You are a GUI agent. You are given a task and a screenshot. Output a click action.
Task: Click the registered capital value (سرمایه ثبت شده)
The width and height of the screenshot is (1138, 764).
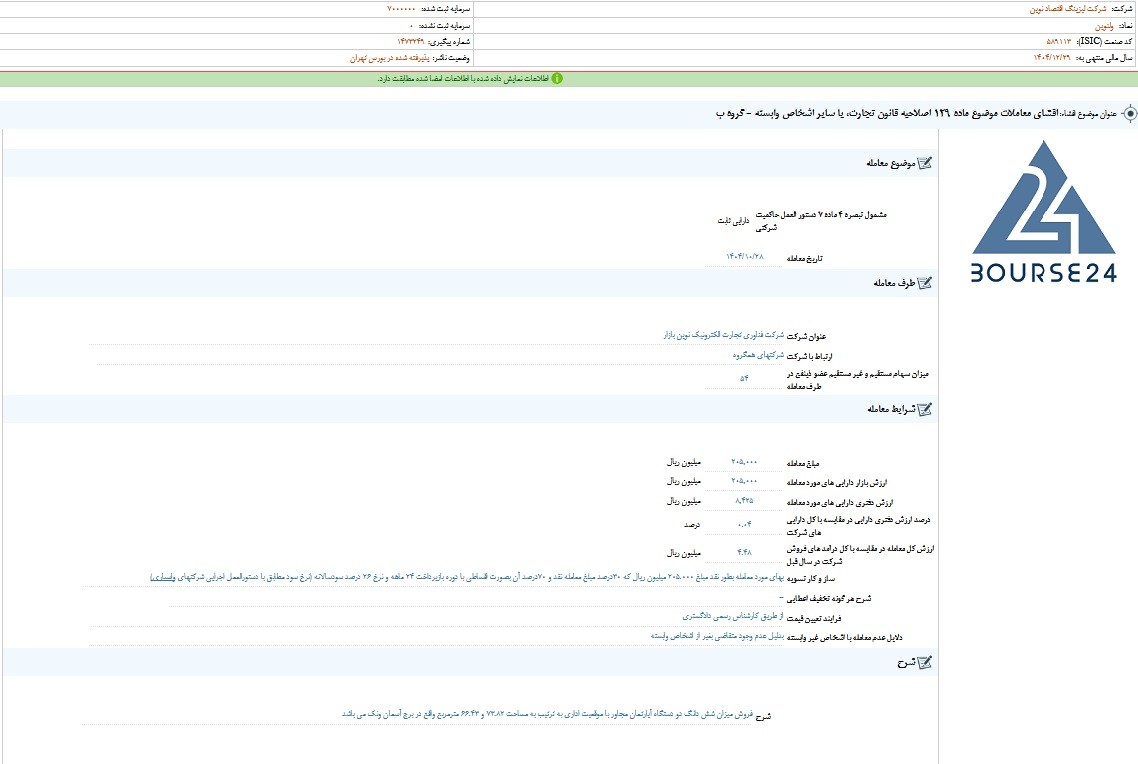coord(401,9)
